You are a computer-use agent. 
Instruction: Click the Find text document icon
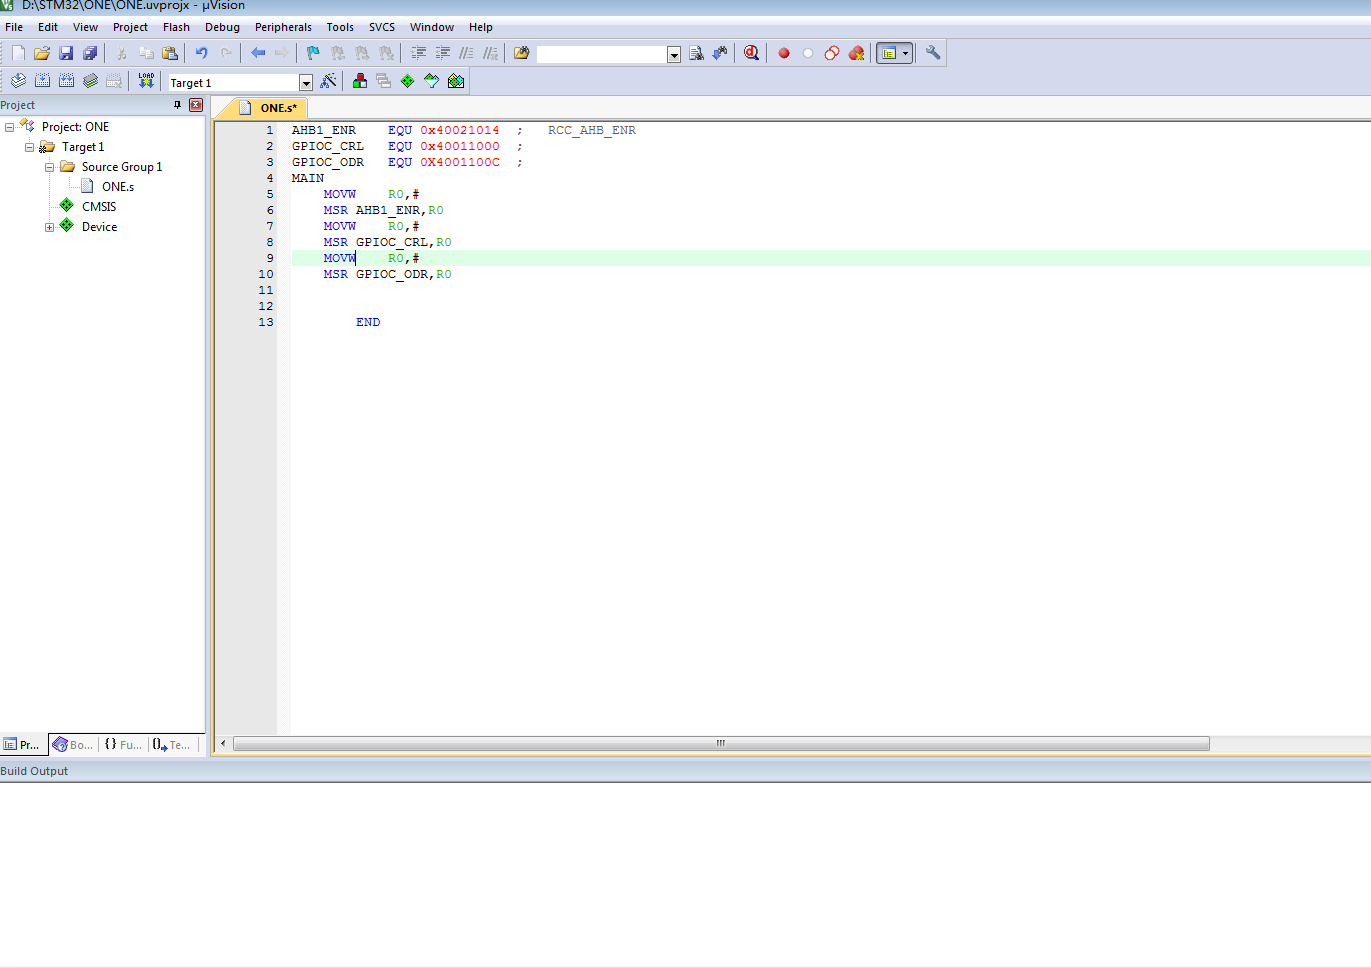coord(696,53)
